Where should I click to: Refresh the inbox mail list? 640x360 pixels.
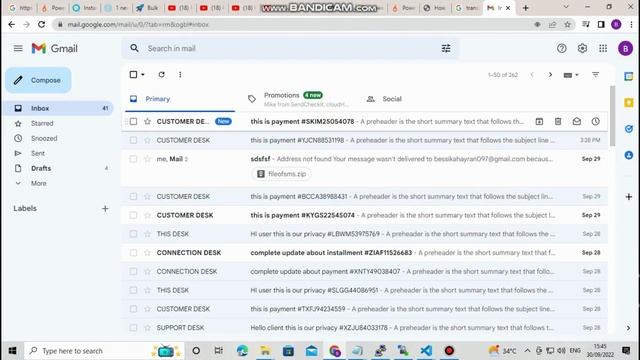point(162,74)
